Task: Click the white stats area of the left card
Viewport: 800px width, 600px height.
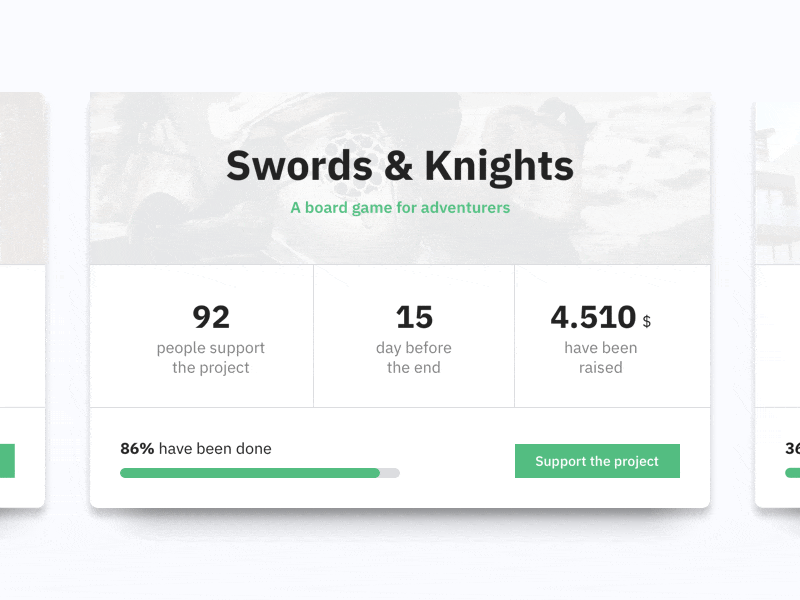Action: 22,335
